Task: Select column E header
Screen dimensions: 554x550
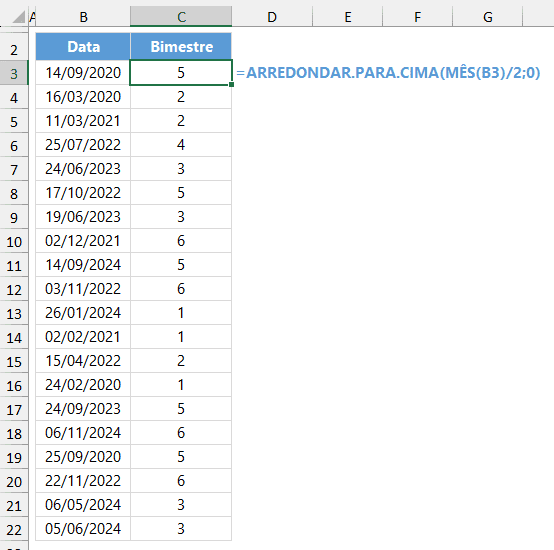Action: point(348,17)
